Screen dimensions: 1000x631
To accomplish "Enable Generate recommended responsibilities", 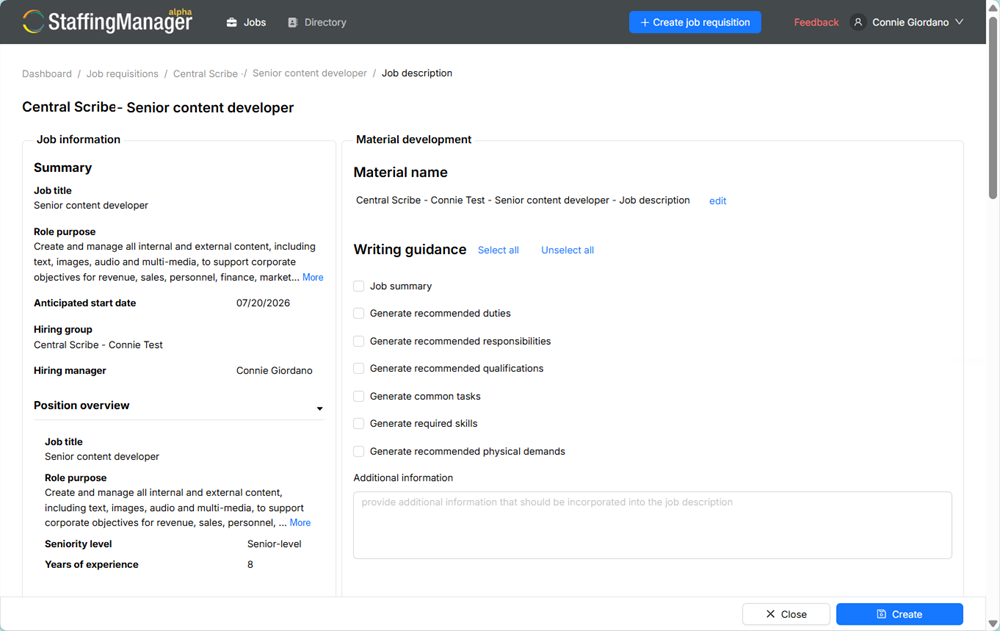I will click(x=358, y=341).
